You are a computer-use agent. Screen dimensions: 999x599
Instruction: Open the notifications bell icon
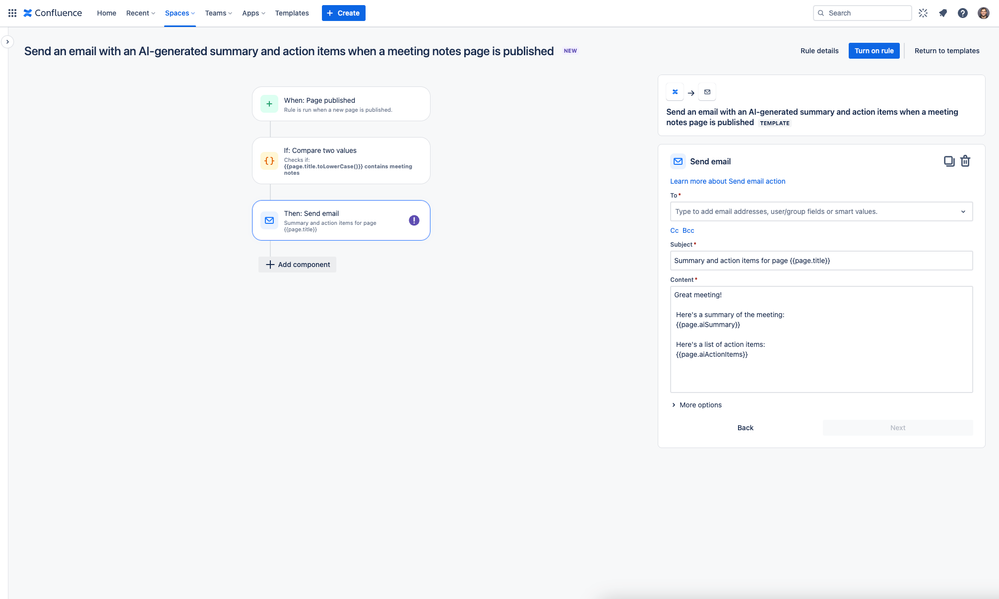point(943,13)
